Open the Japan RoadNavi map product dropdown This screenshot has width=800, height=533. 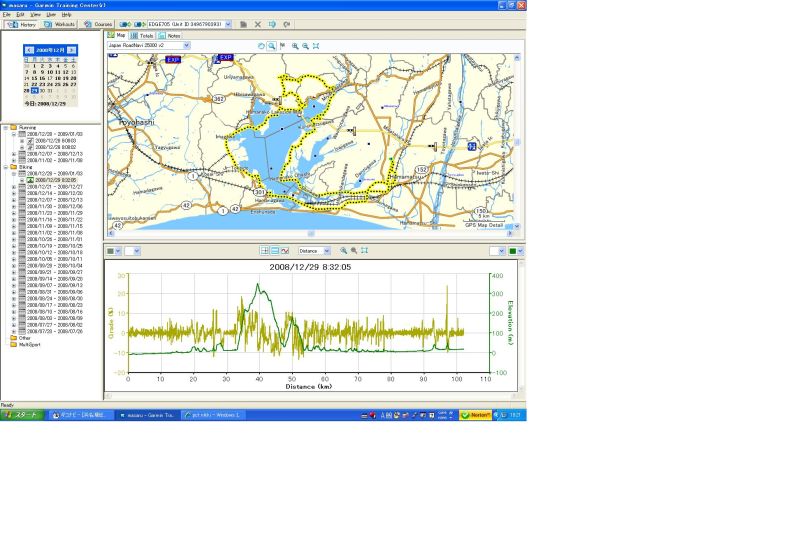point(186,45)
